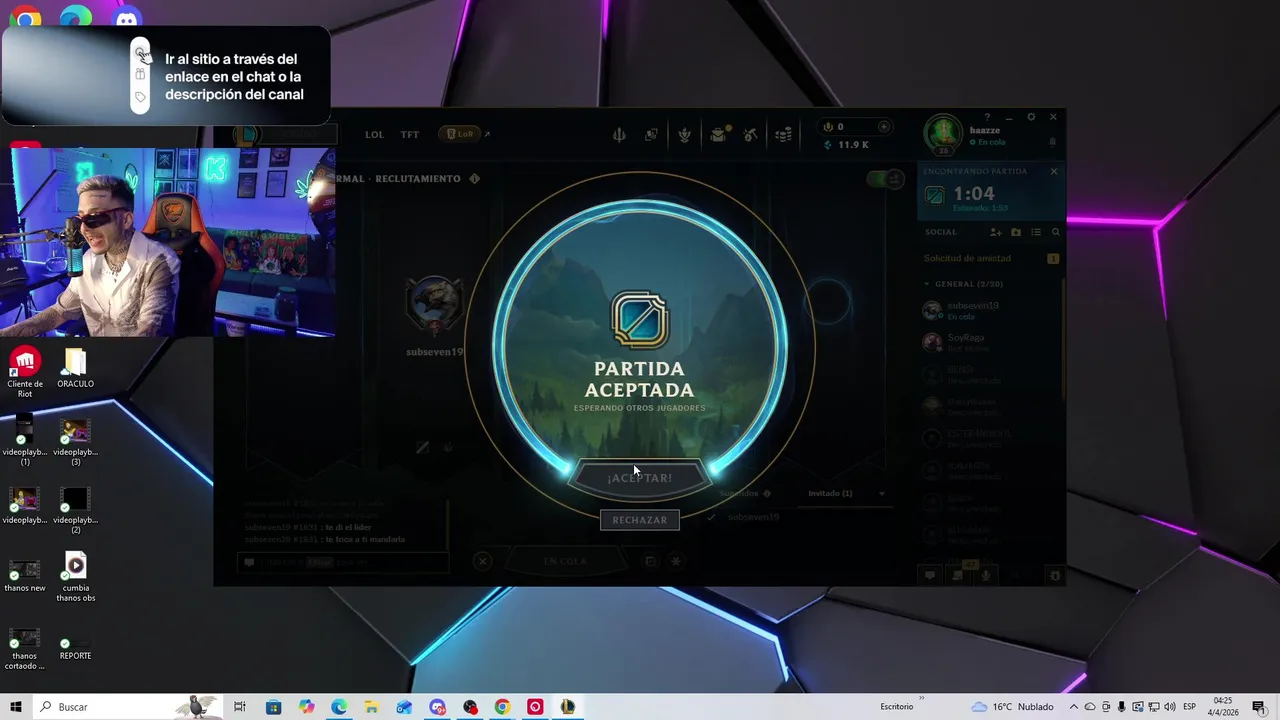Click the bug report icon in the social footer
This screenshot has width=1280, height=720.
coord(1054,575)
